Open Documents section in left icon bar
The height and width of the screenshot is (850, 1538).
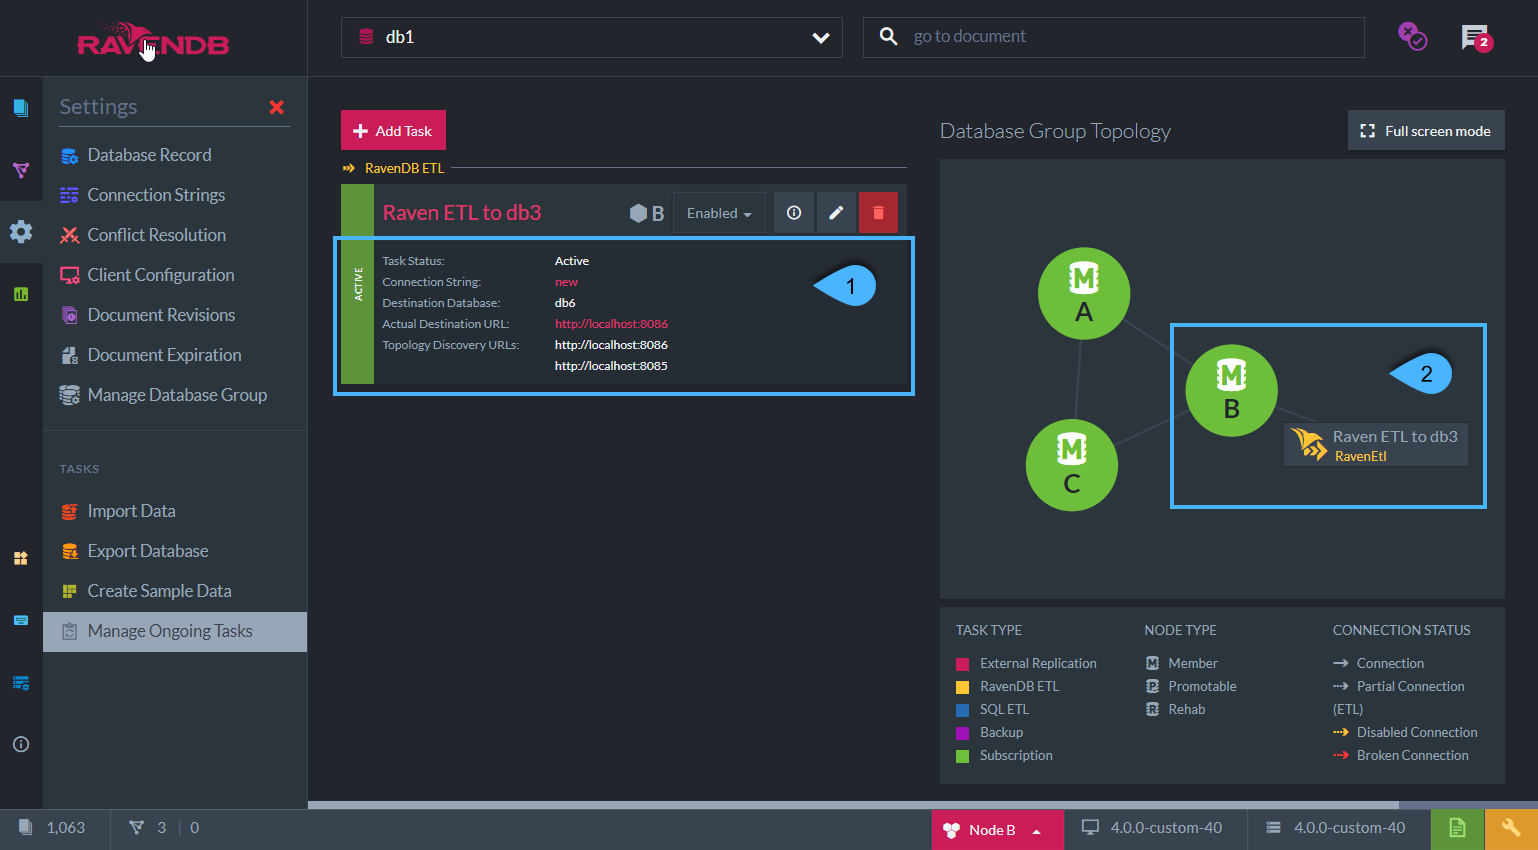point(21,108)
